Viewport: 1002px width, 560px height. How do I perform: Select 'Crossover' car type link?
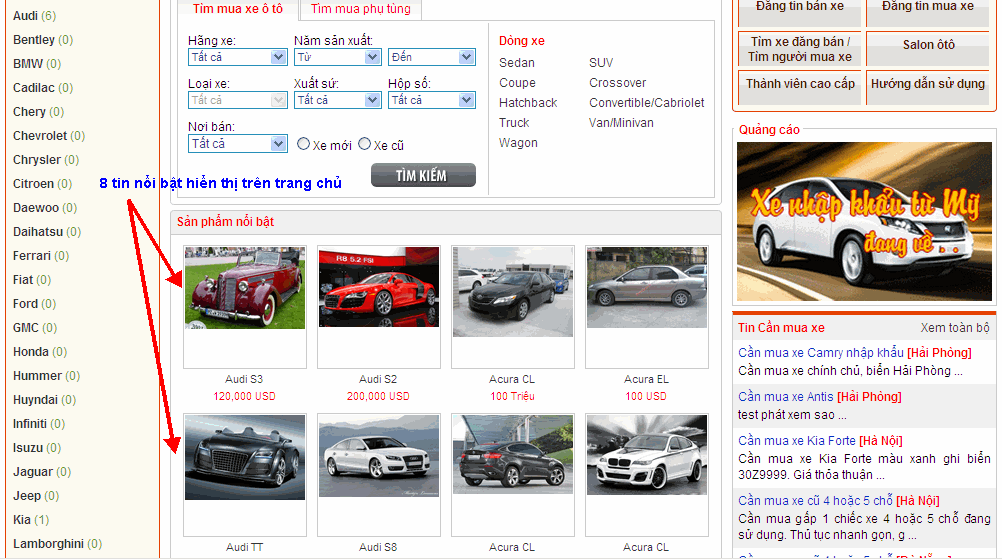tap(617, 82)
